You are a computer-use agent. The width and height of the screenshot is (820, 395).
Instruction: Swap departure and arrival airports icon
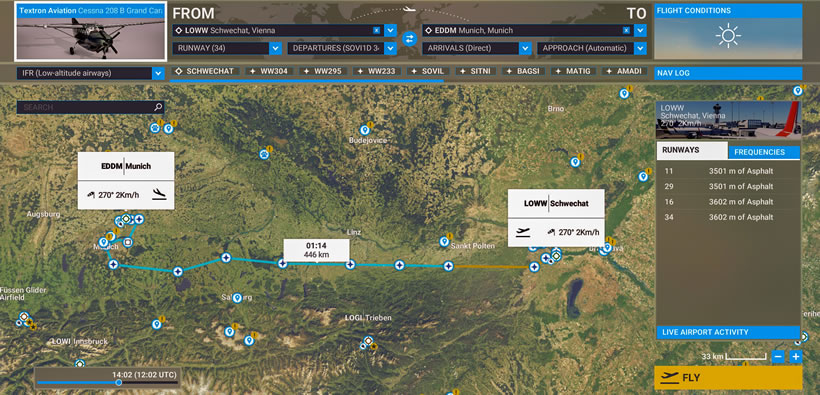pos(409,39)
